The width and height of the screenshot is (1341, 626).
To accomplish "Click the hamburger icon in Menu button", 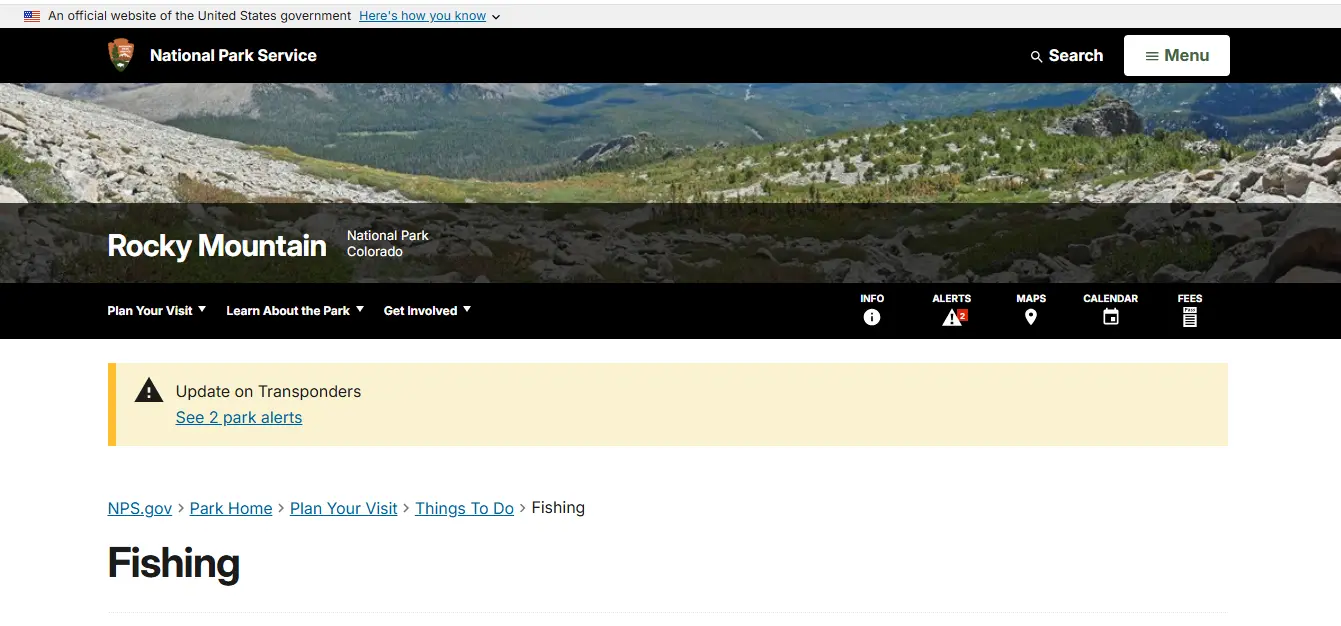I will coord(1152,56).
